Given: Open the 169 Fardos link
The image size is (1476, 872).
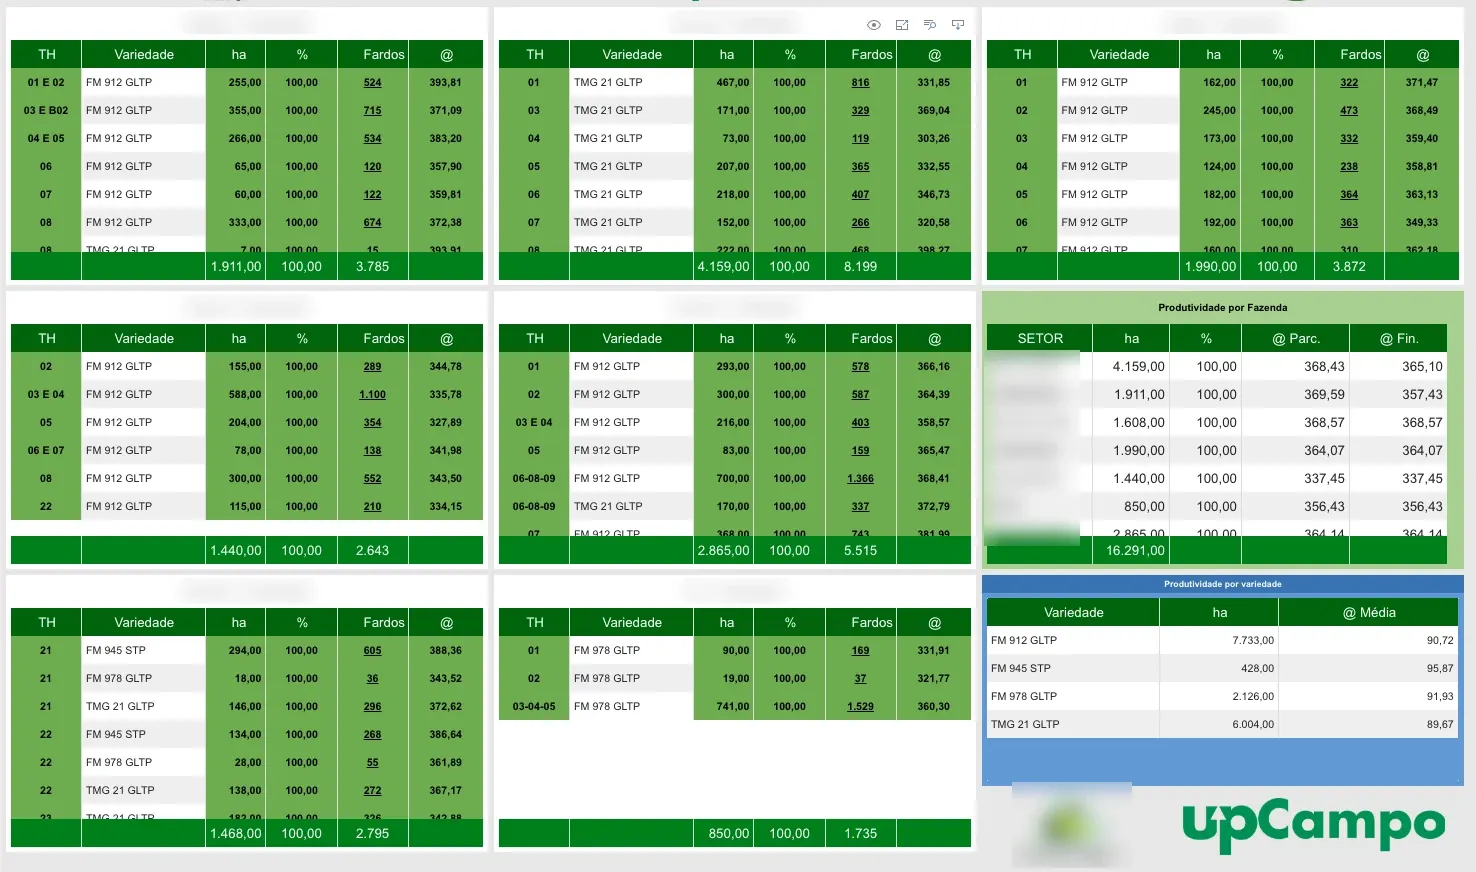Looking at the screenshot, I should click(x=861, y=651).
